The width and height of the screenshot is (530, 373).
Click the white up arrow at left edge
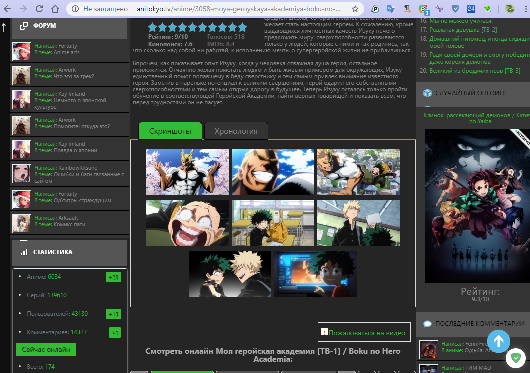click(4, 27)
